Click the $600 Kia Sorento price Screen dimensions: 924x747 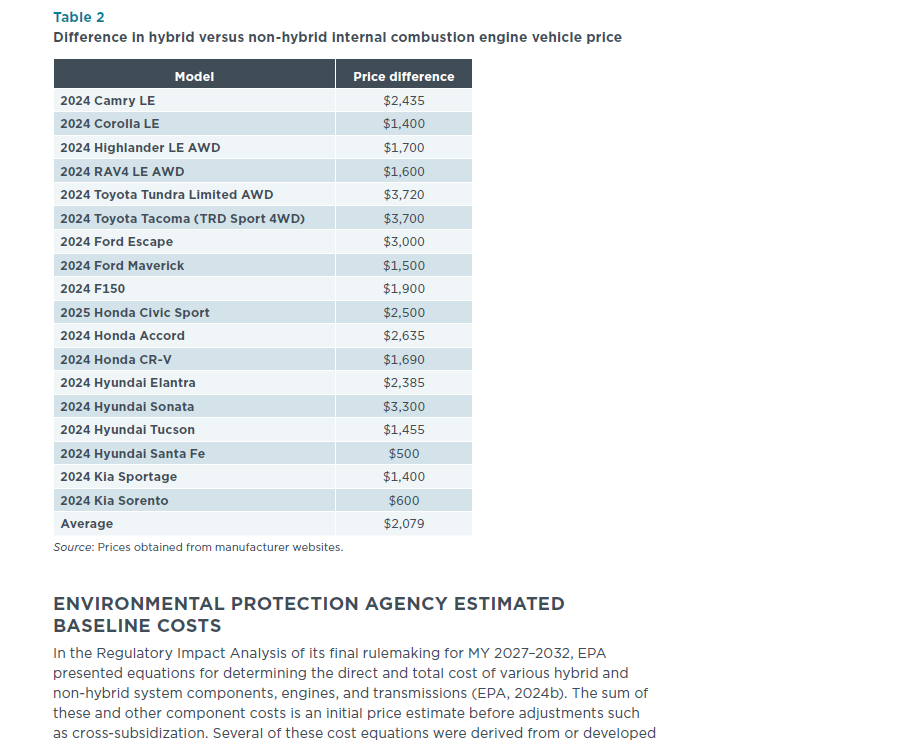point(404,501)
